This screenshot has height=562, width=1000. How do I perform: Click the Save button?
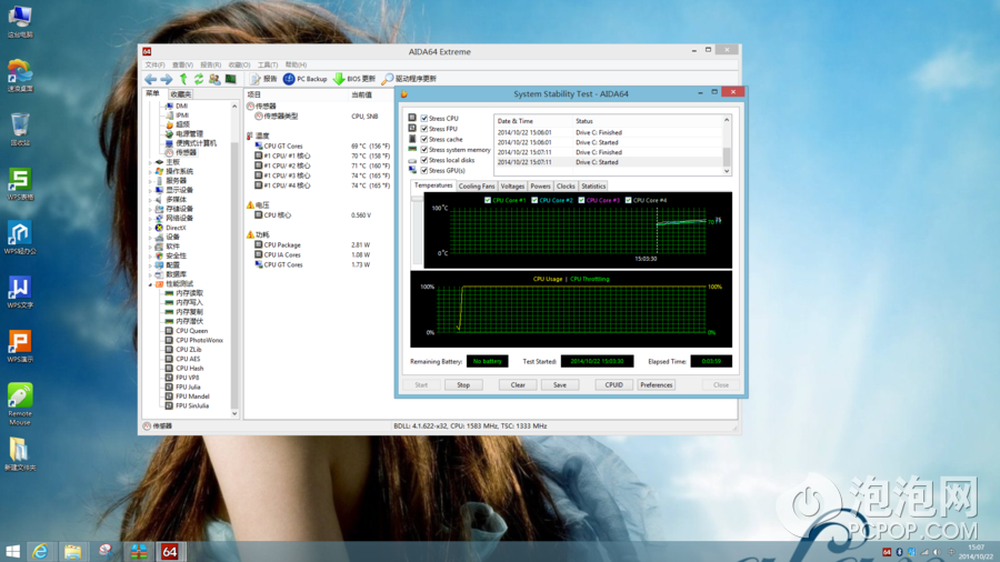coord(559,385)
